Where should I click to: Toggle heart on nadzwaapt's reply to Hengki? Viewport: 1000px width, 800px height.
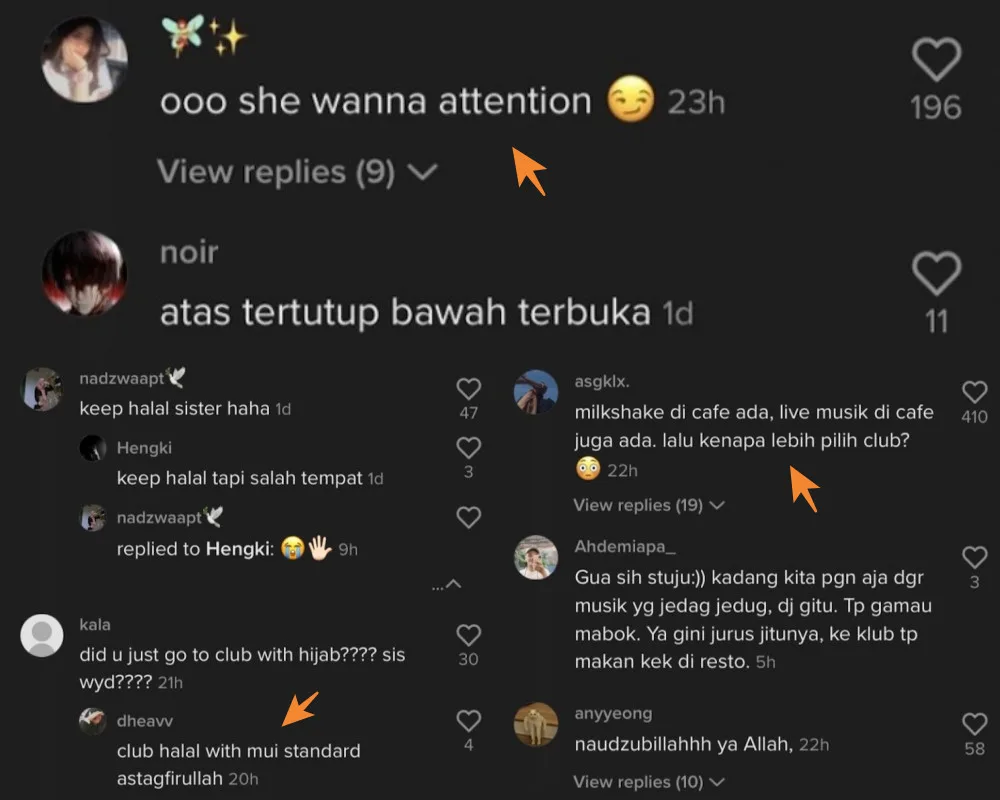[469, 517]
